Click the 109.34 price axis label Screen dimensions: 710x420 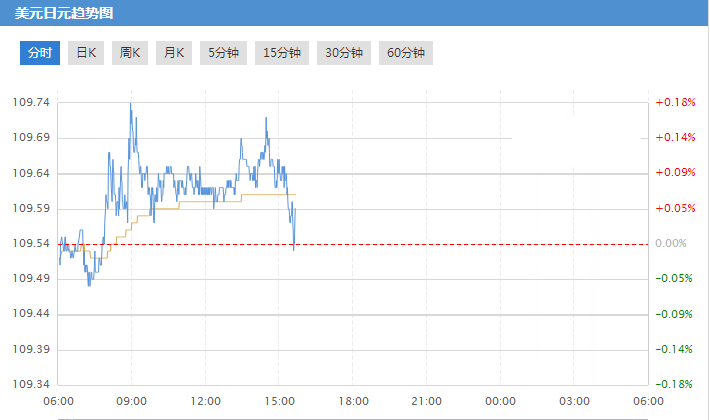30,385
